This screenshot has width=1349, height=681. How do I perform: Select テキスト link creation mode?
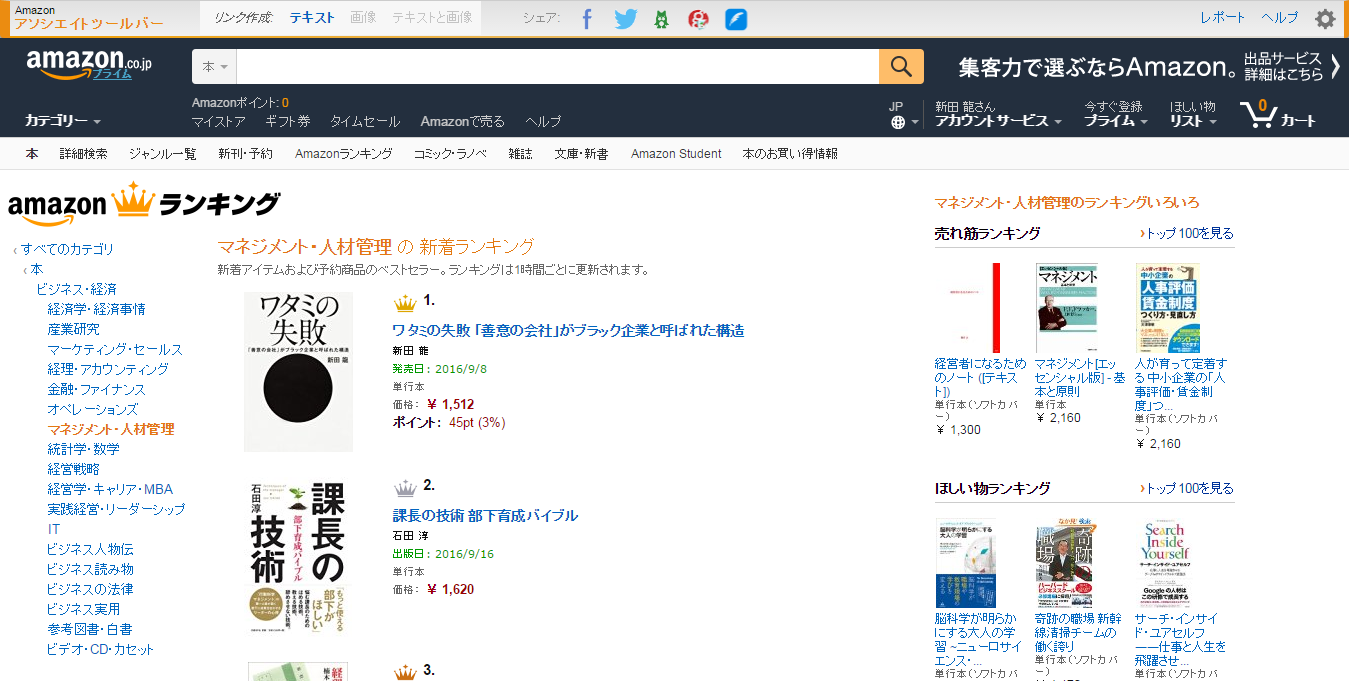312,17
